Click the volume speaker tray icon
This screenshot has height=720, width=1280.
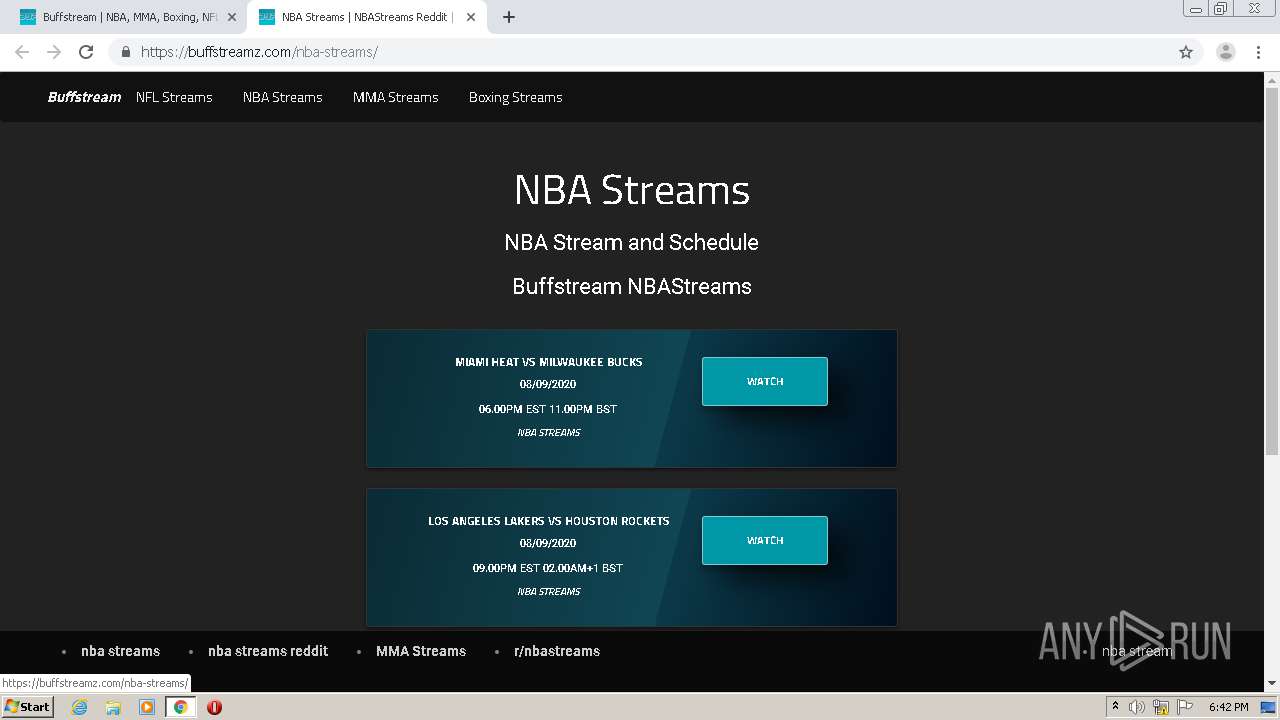pos(1136,707)
